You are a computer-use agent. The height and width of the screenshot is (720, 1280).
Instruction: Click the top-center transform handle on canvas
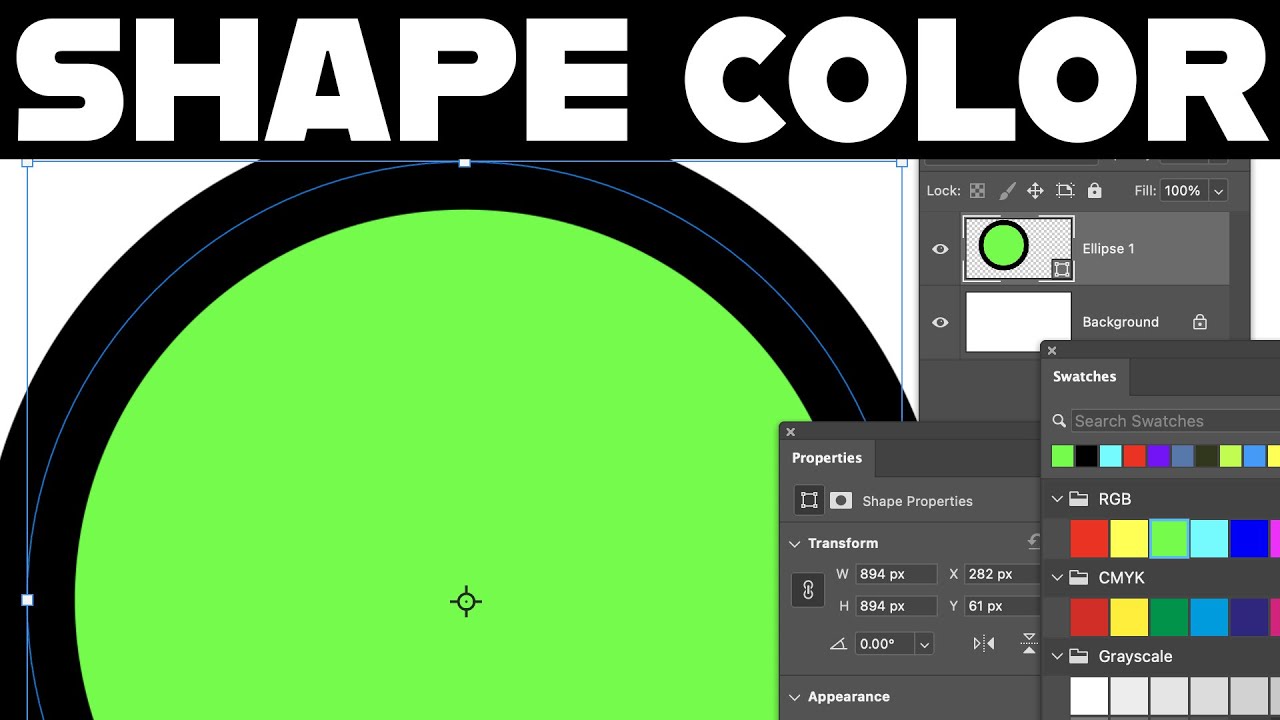(x=464, y=161)
